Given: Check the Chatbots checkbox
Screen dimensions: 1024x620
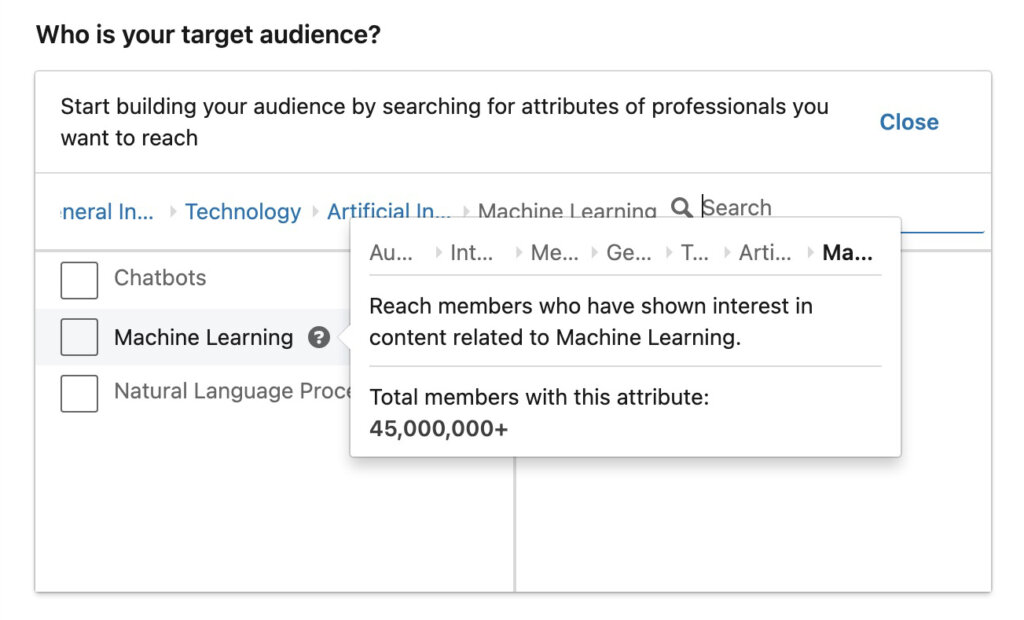Looking at the screenshot, I should [x=79, y=281].
